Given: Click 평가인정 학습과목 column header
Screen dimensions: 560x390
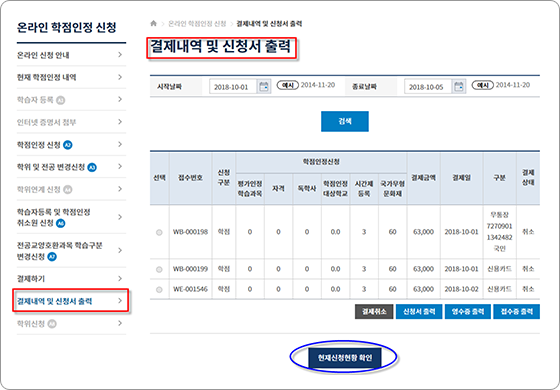Looking at the screenshot, I should 250,189.
